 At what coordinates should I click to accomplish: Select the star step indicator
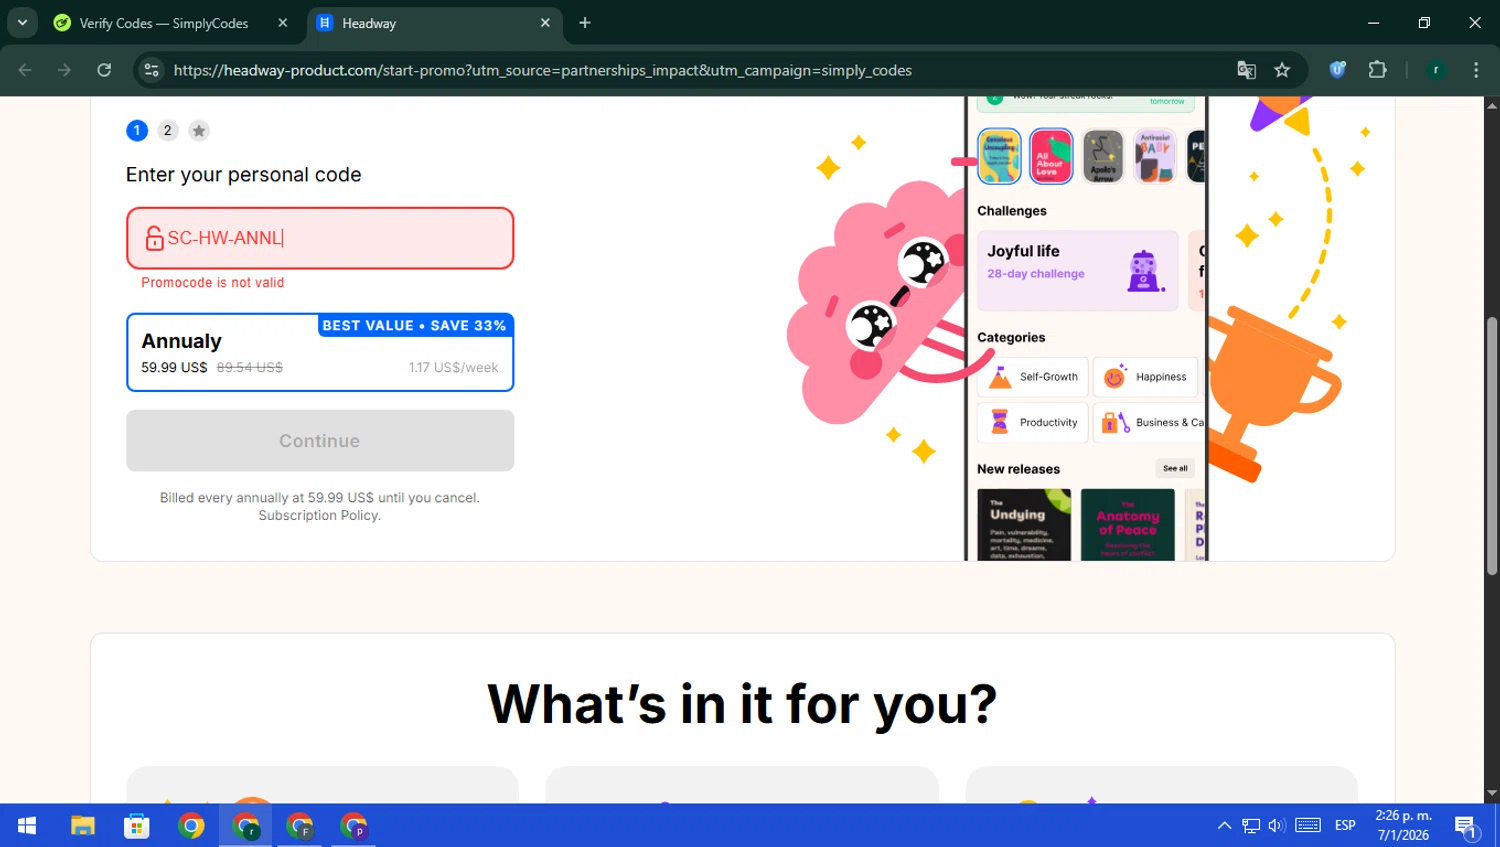pos(199,130)
